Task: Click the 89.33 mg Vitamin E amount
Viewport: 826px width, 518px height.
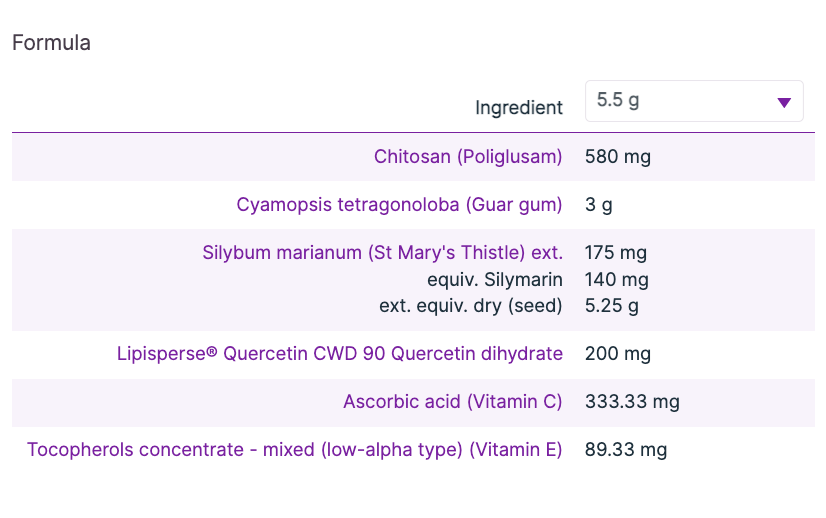Action: (x=626, y=450)
